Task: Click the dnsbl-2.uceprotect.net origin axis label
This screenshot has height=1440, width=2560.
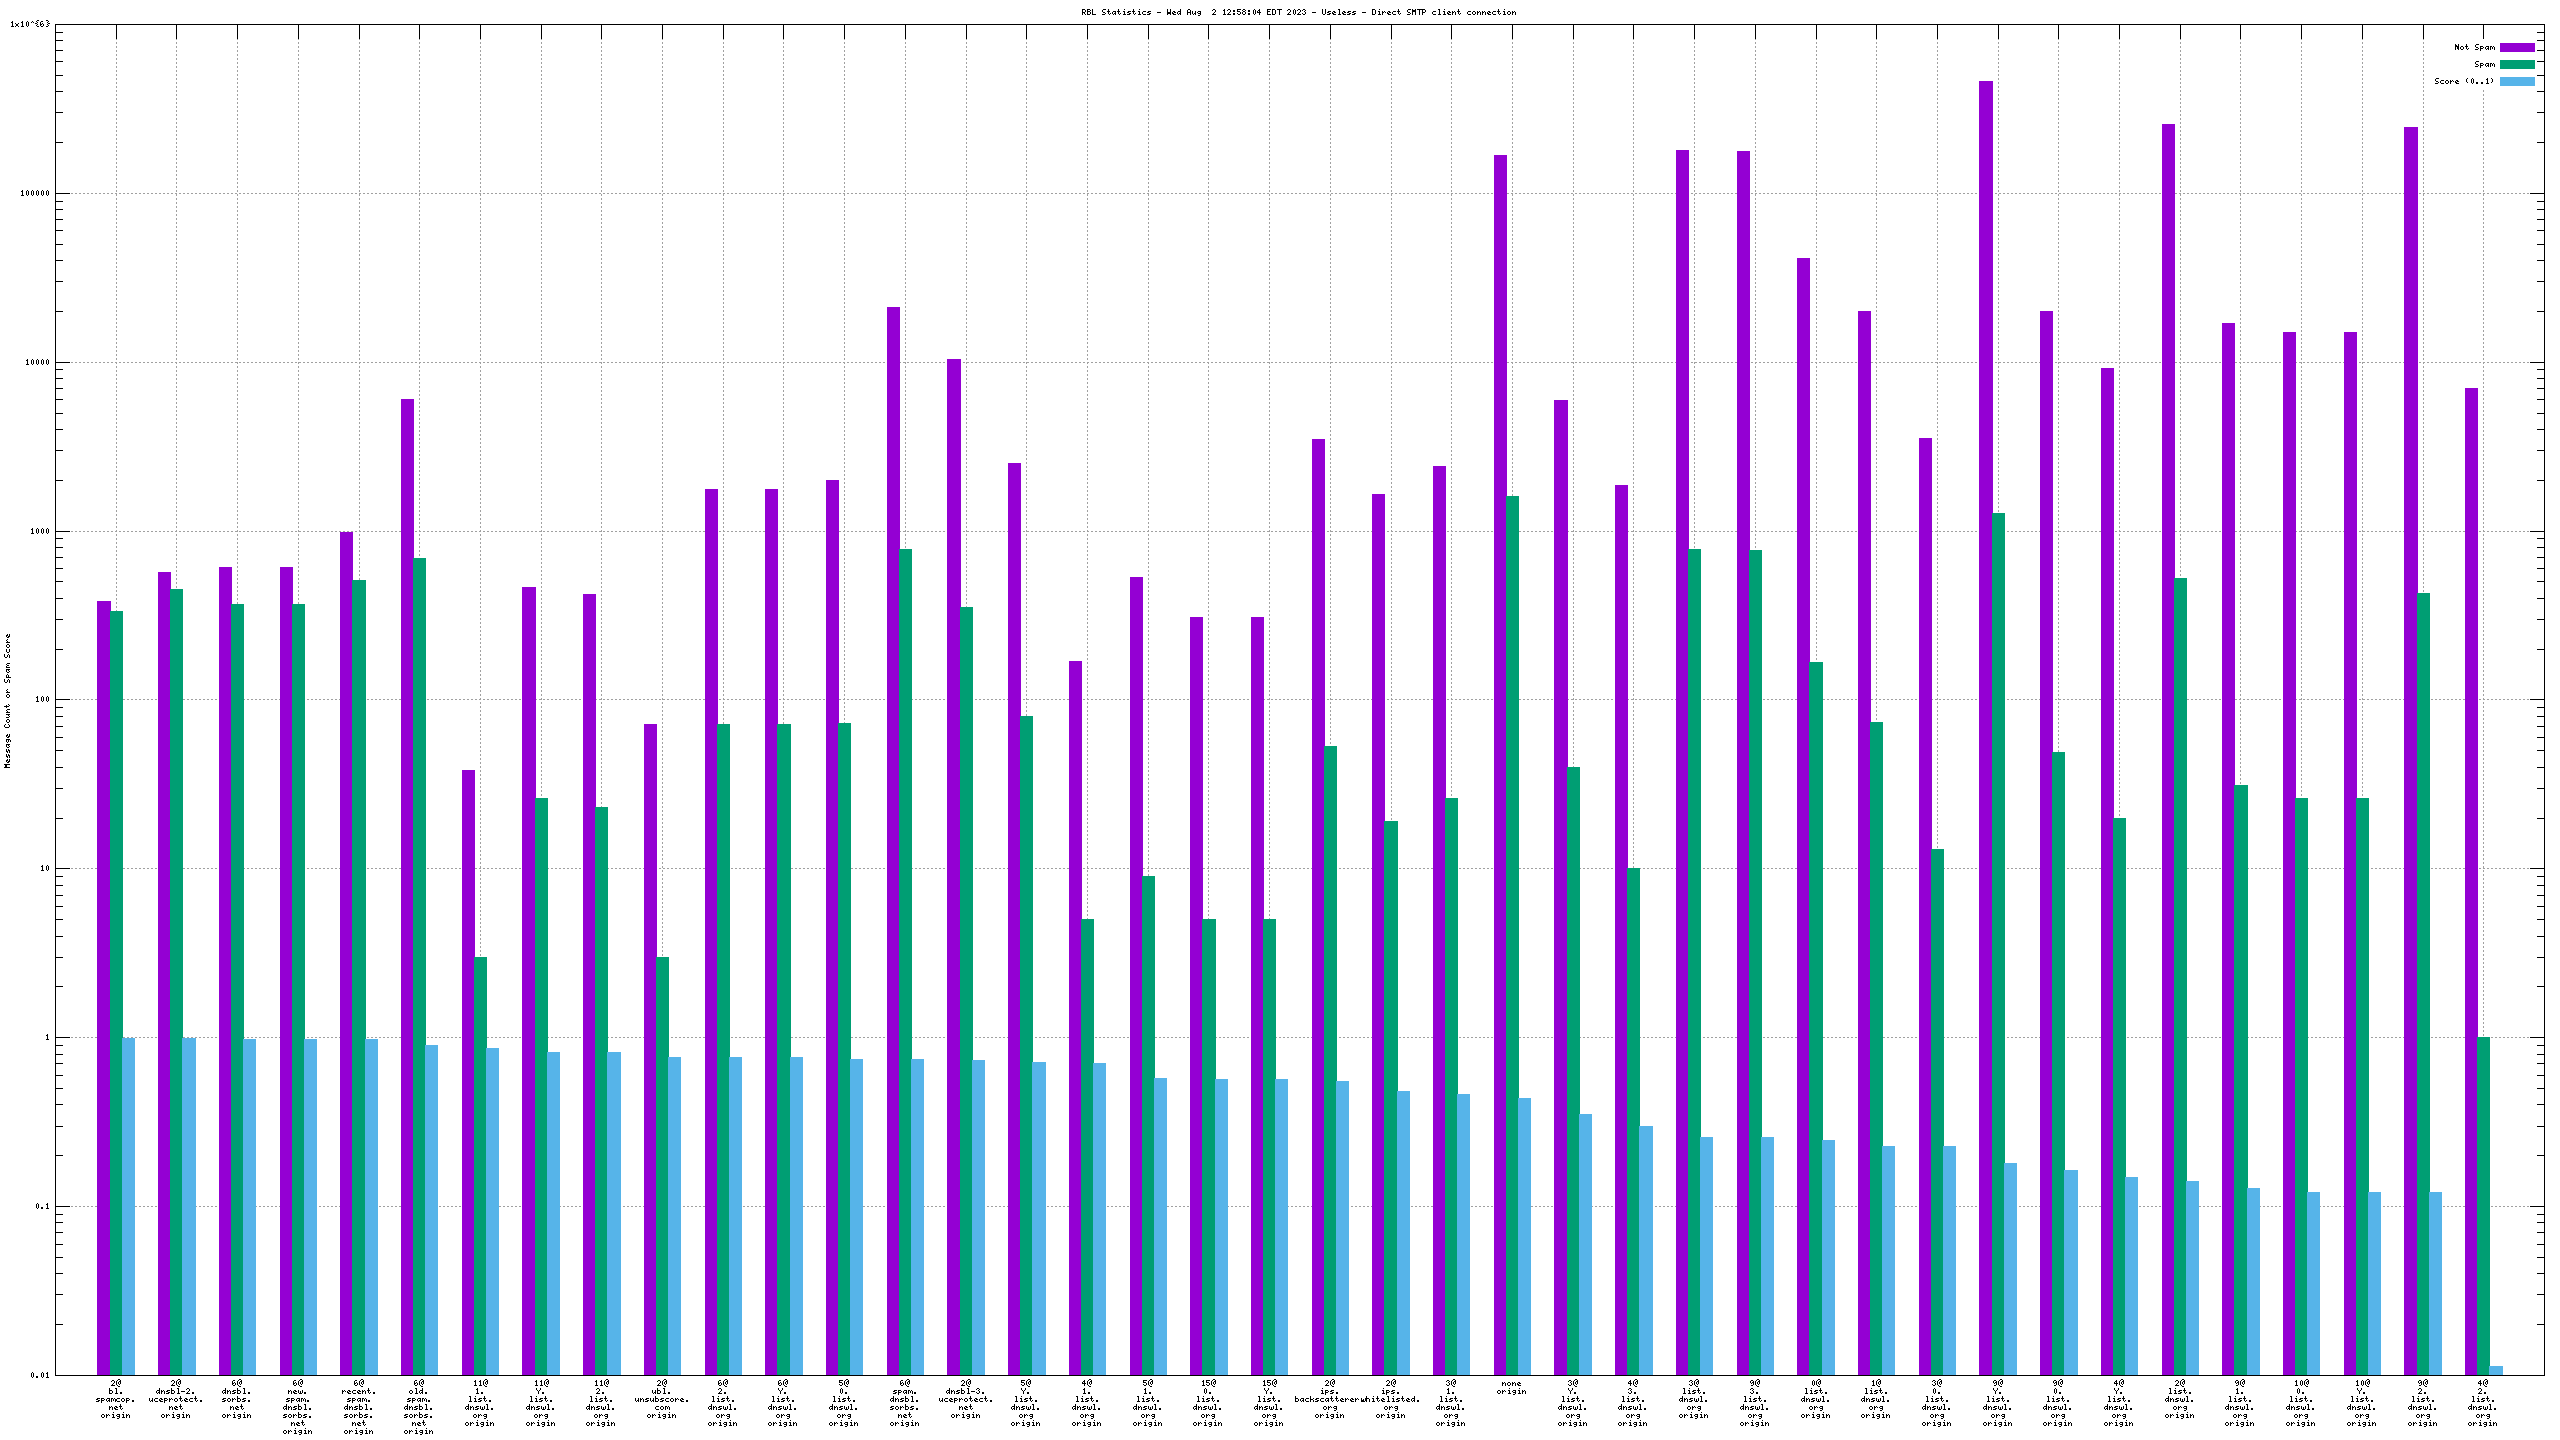Action: tap(176, 1399)
